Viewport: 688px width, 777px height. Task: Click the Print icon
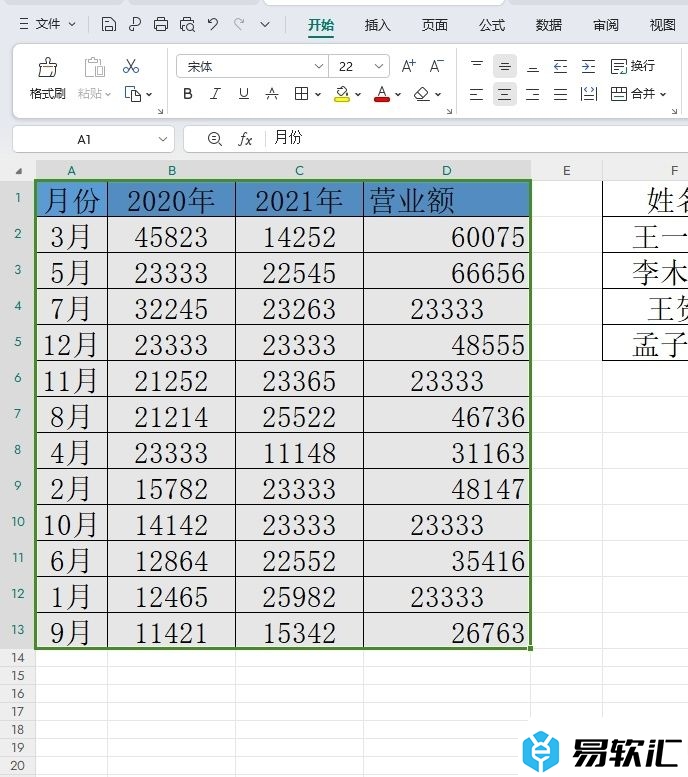pyautogui.click(x=161, y=24)
